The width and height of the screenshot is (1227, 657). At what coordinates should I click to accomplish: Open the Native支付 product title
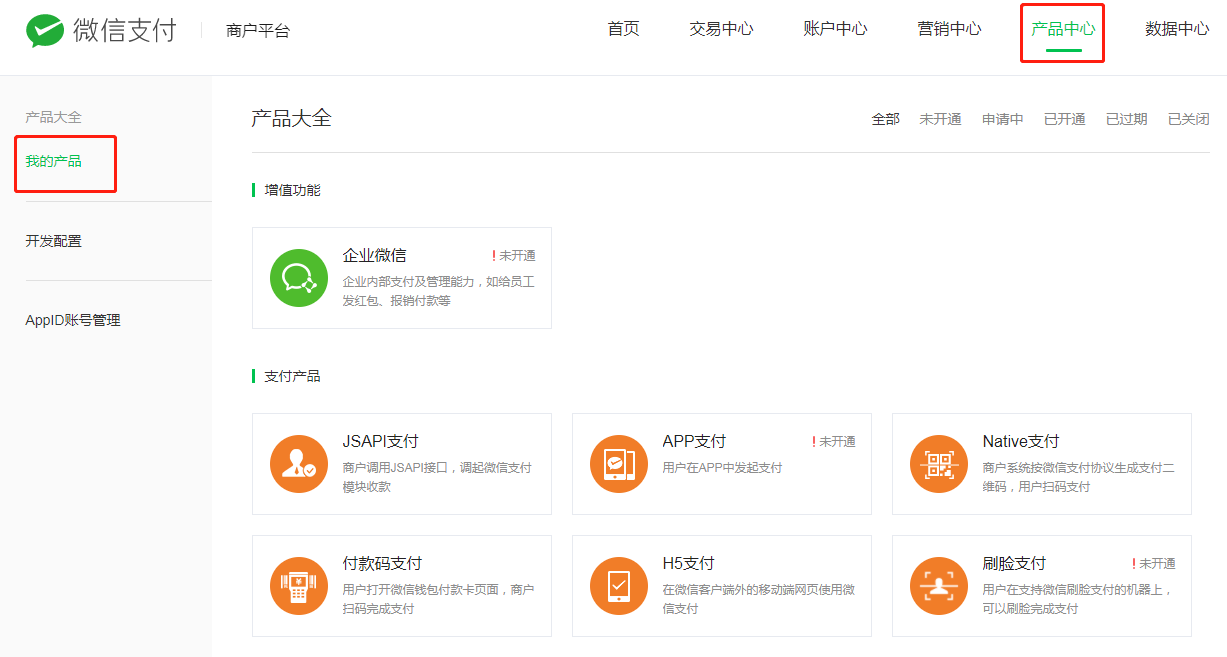pyautogui.click(x=1020, y=441)
